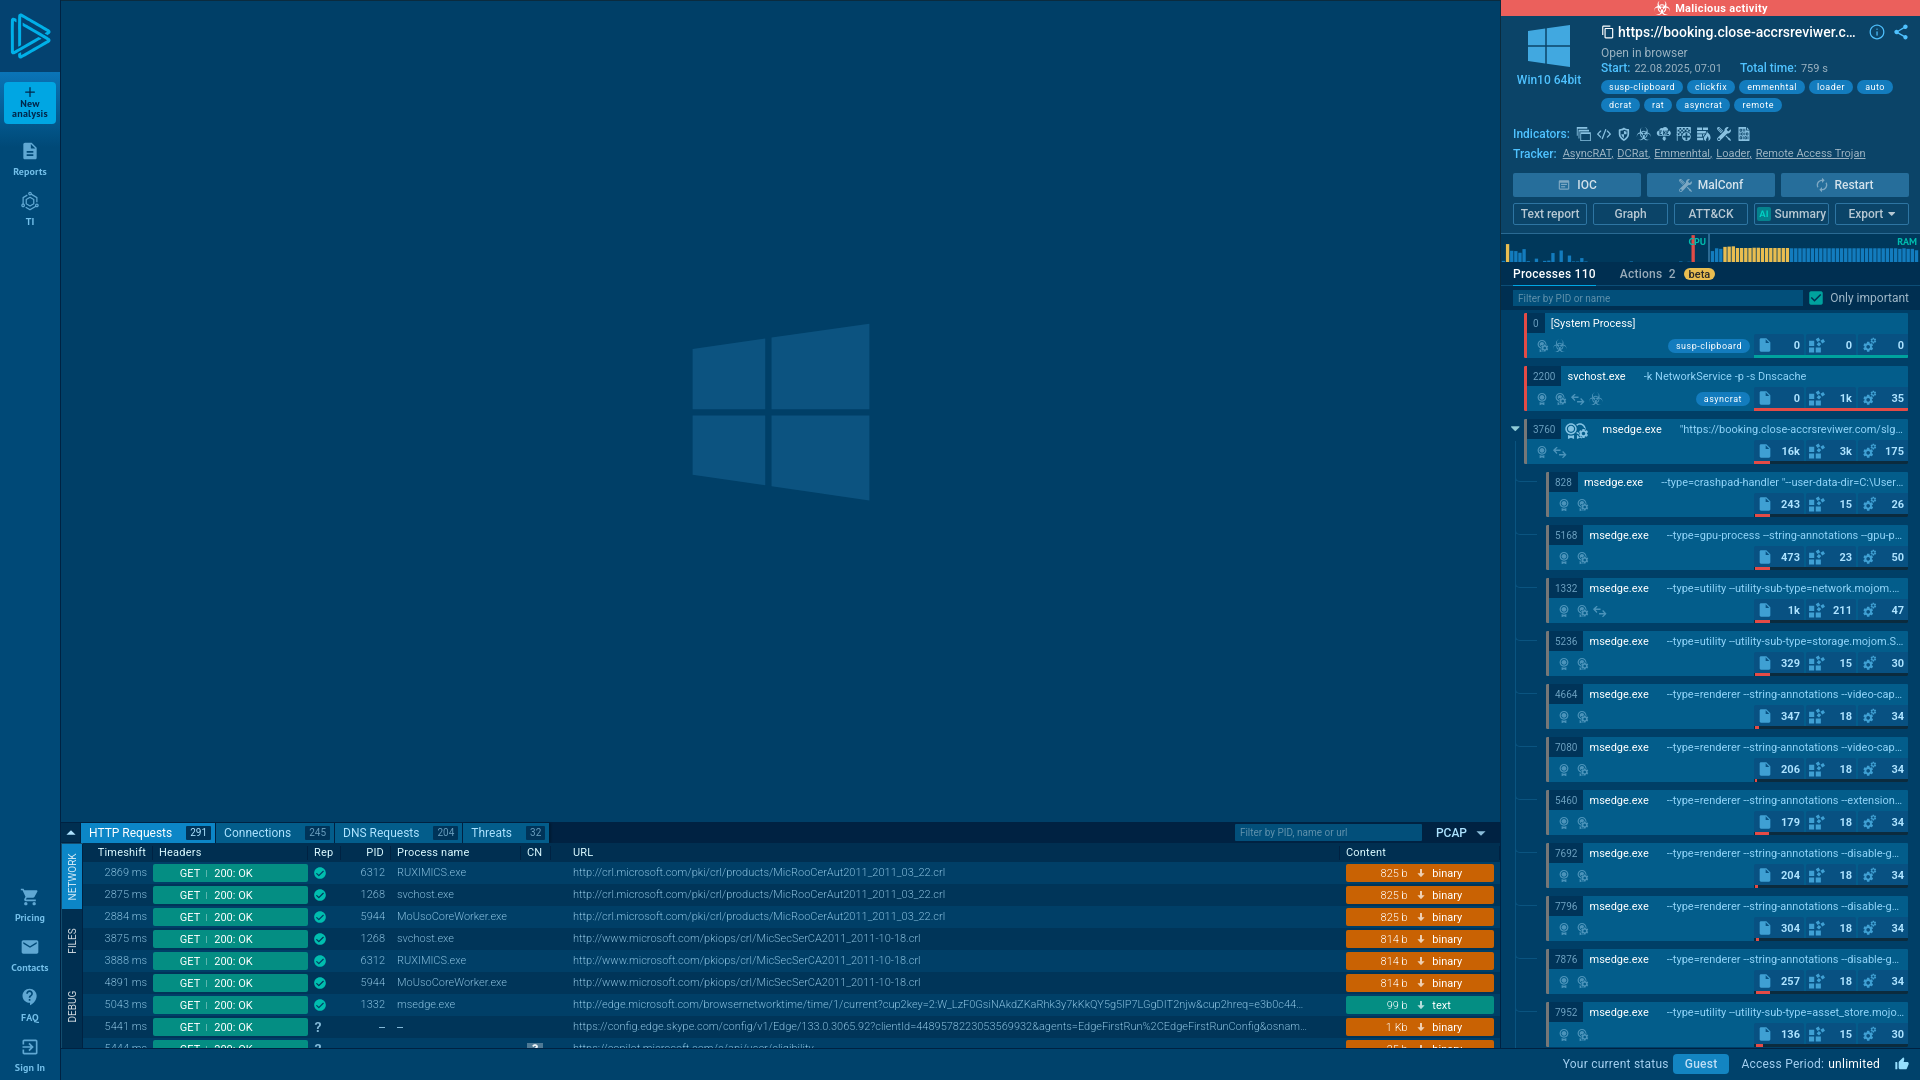Image resolution: width=1920 pixels, height=1080 pixels.
Task: Open the Graph view button
Action: [x=1630, y=214]
